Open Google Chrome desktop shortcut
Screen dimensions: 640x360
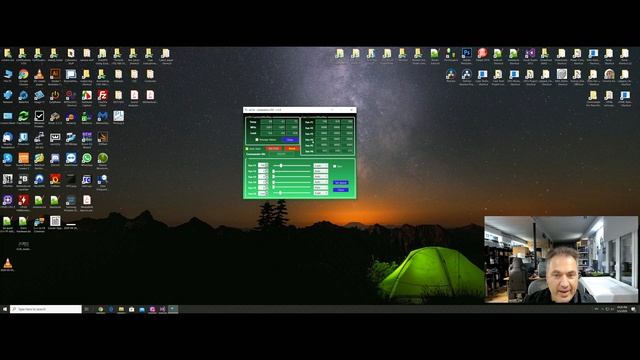click(23, 74)
